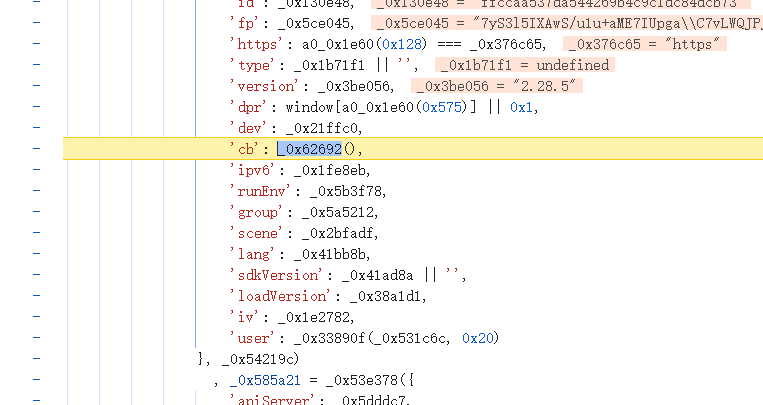Click the _0x1b71f1 = undefined inline value
763x405 pixels.
522,65
